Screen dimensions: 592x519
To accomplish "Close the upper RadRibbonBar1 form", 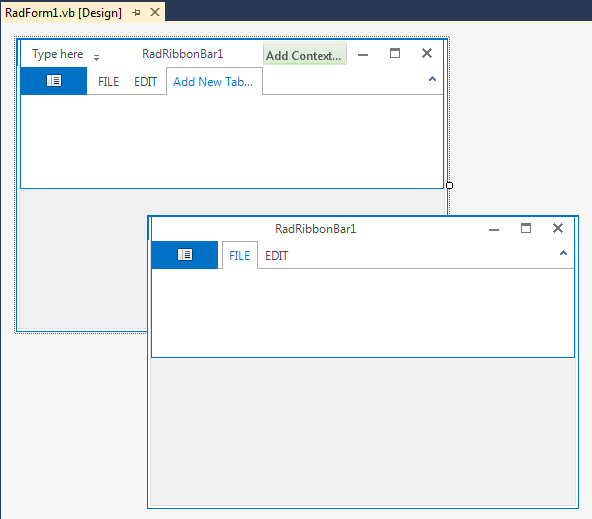I will coord(427,53).
